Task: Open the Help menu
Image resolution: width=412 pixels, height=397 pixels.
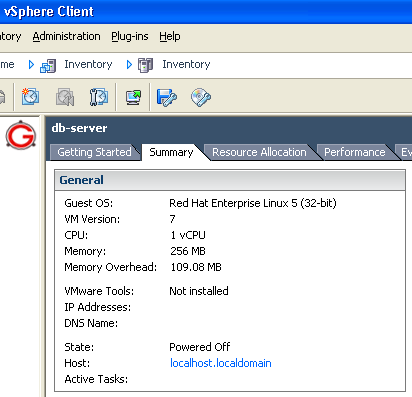Action: pyautogui.click(x=170, y=36)
